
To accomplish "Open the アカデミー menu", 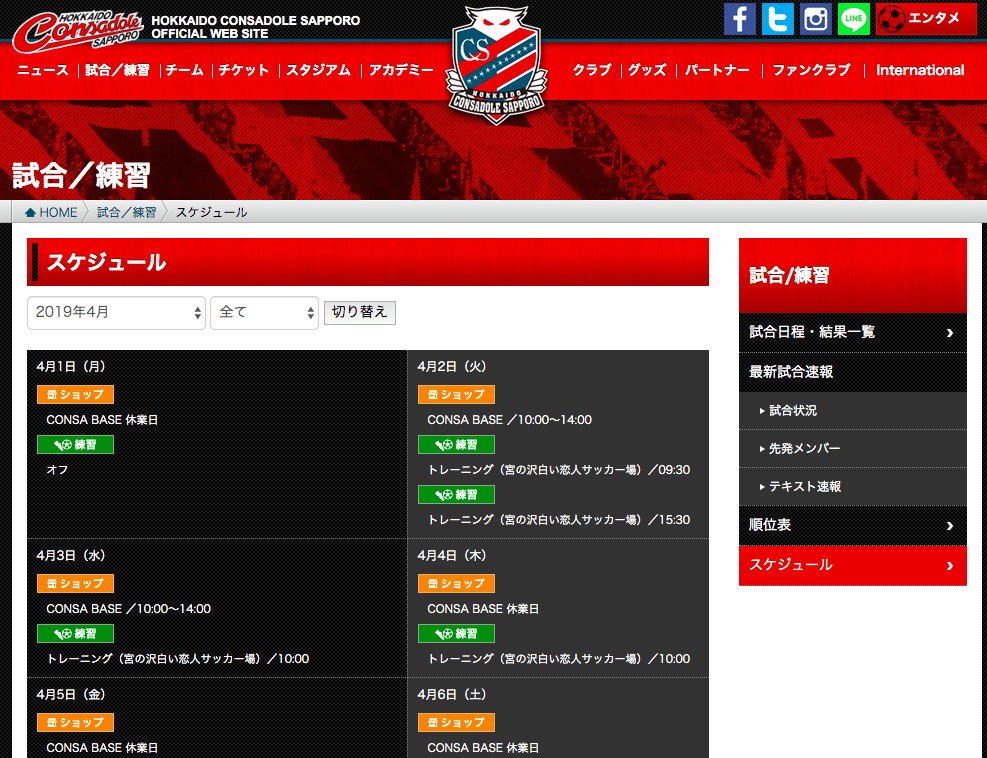I will coord(401,70).
